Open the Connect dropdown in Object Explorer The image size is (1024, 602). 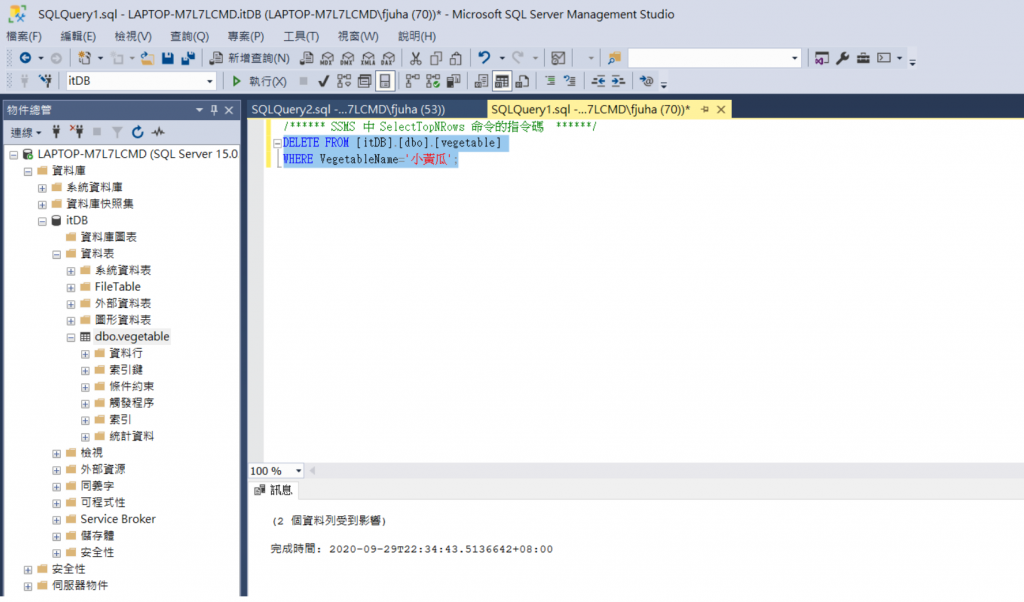(x=26, y=133)
